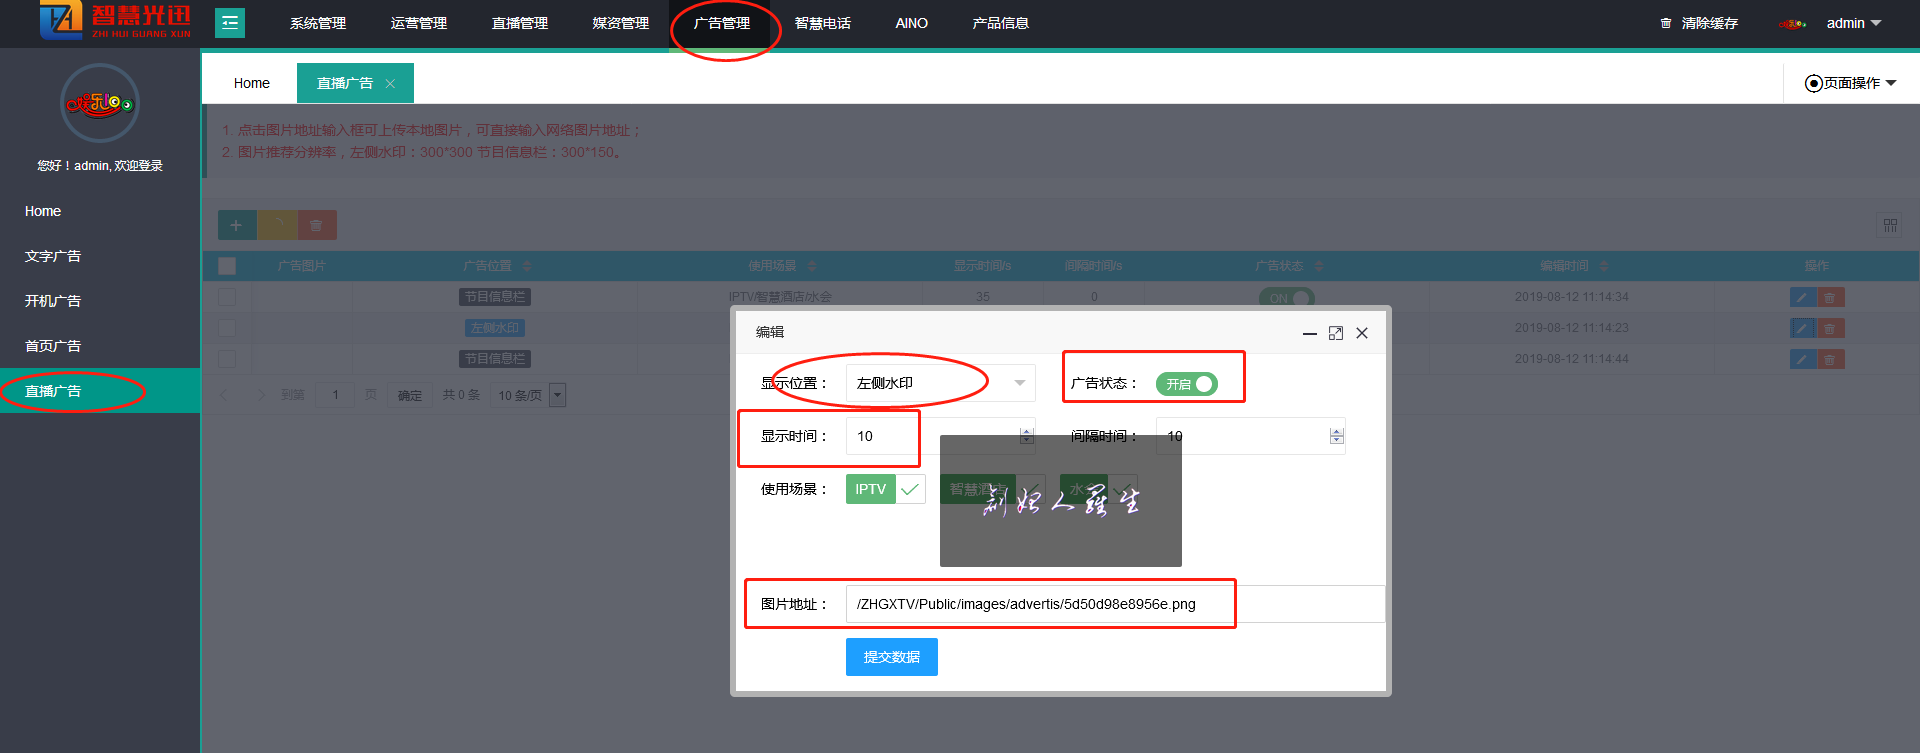The image size is (1920, 753).
Task: Toggle the 广告状态 开启 switch
Action: (1187, 384)
